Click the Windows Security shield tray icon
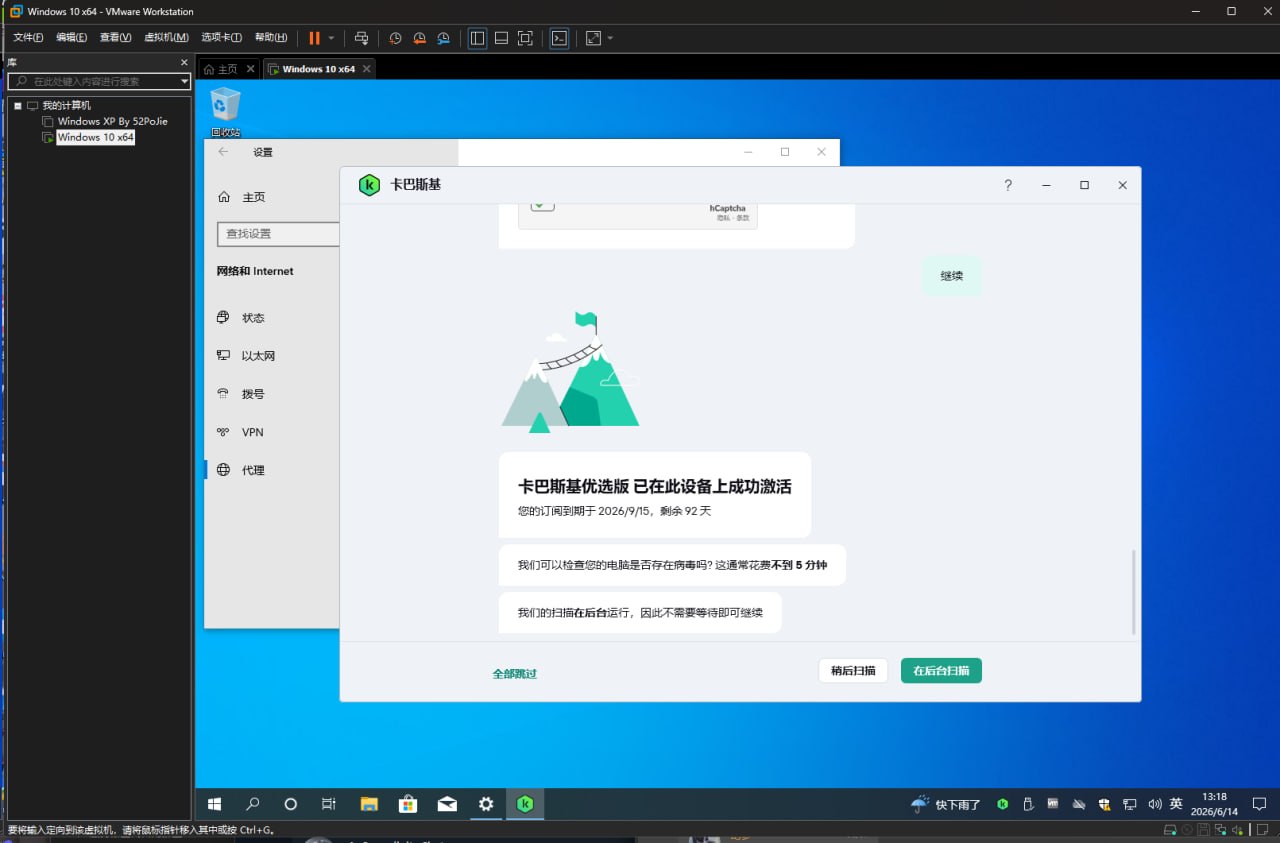Image resolution: width=1280 pixels, height=843 pixels. click(x=1104, y=804)
